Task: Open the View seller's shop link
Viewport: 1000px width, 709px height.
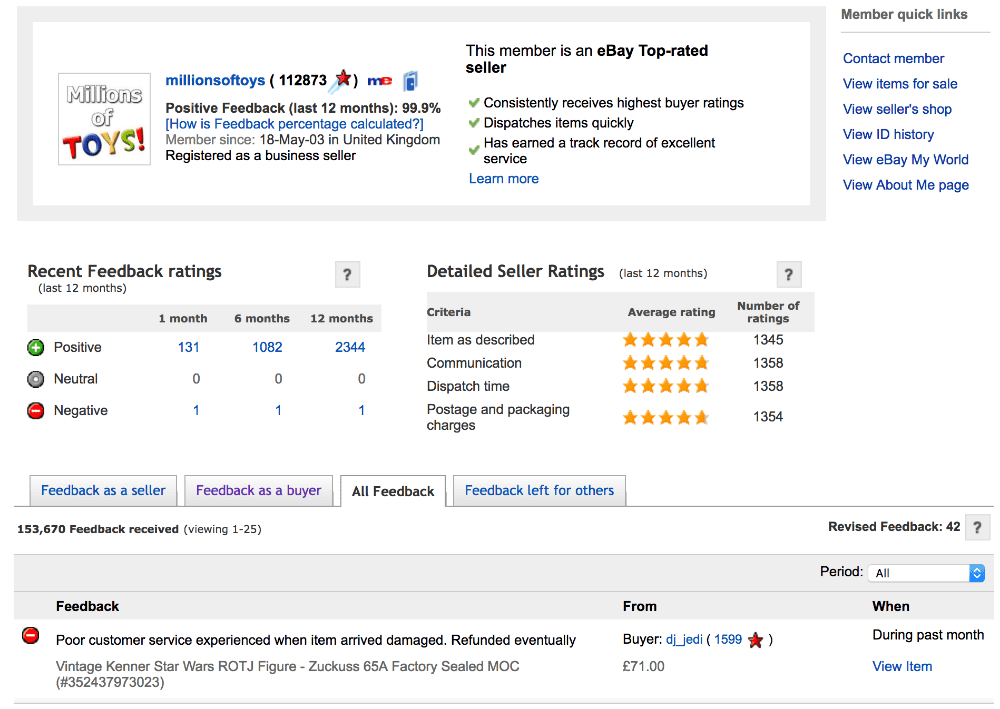Action: coord(897,109)
